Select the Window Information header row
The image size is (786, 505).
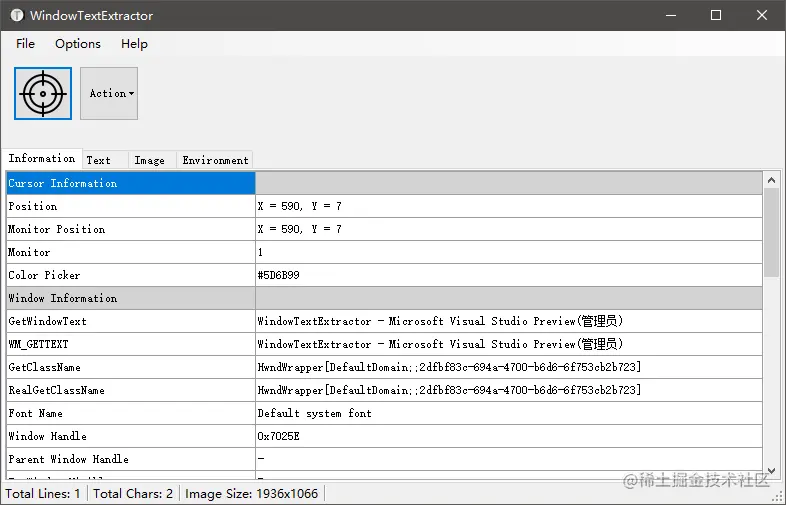tap(384, 298)
